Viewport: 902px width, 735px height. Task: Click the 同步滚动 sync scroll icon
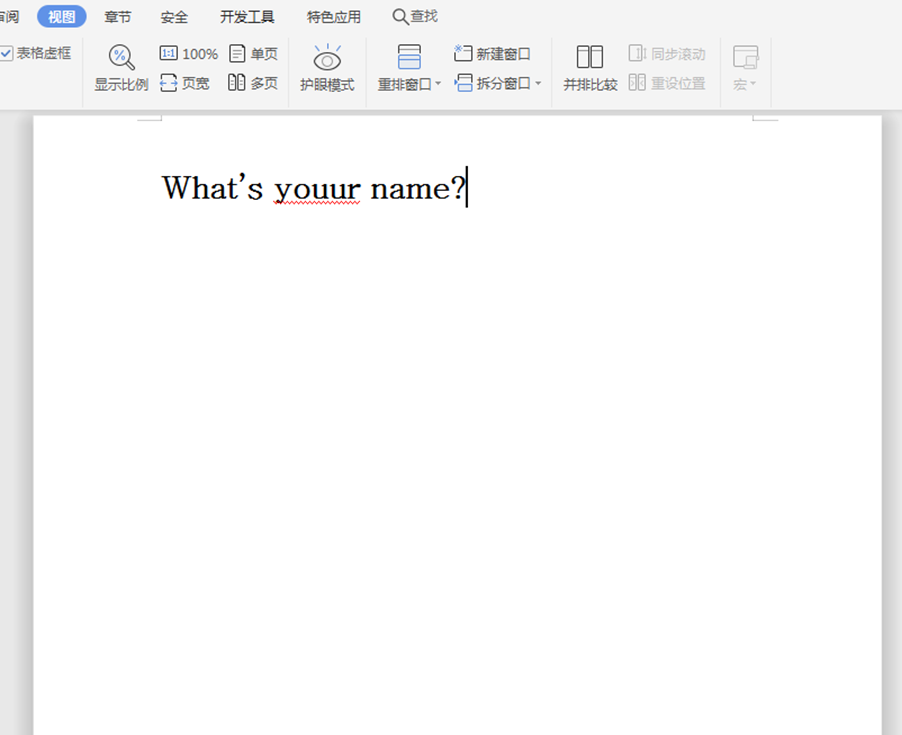coord(637,54)
